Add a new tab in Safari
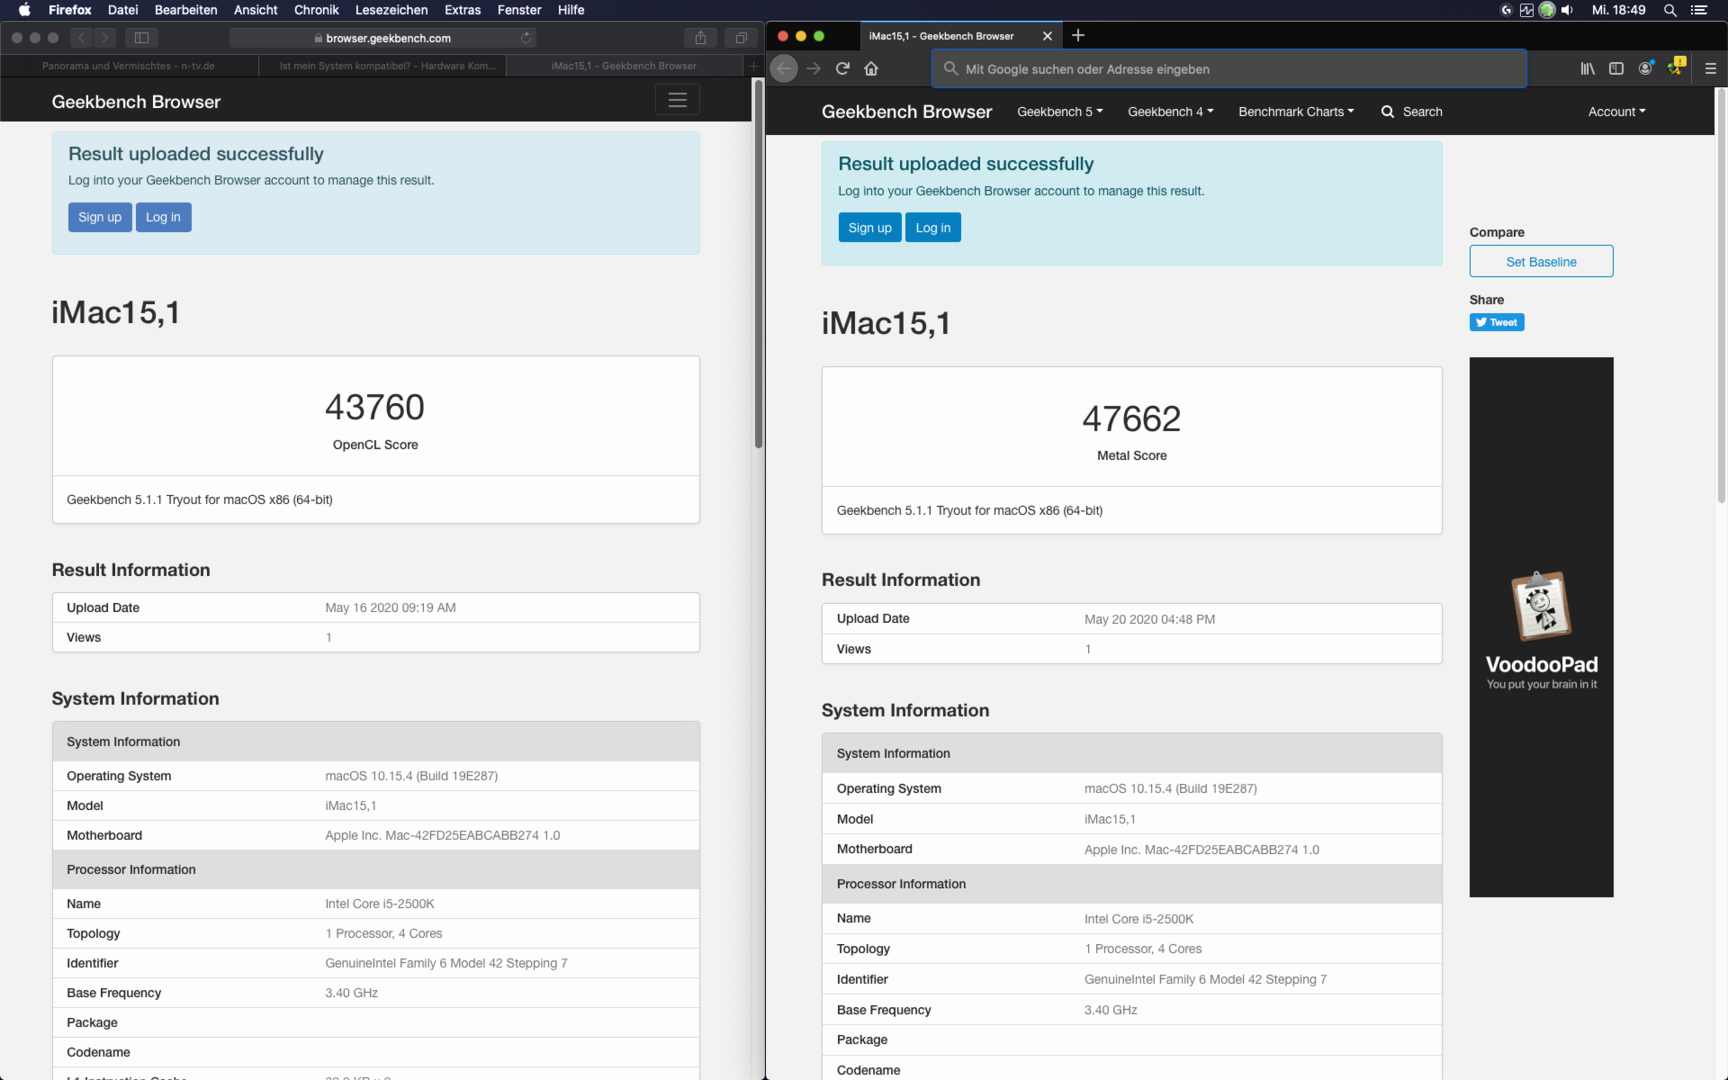1728x1080 pixels. tap(753, 66)
